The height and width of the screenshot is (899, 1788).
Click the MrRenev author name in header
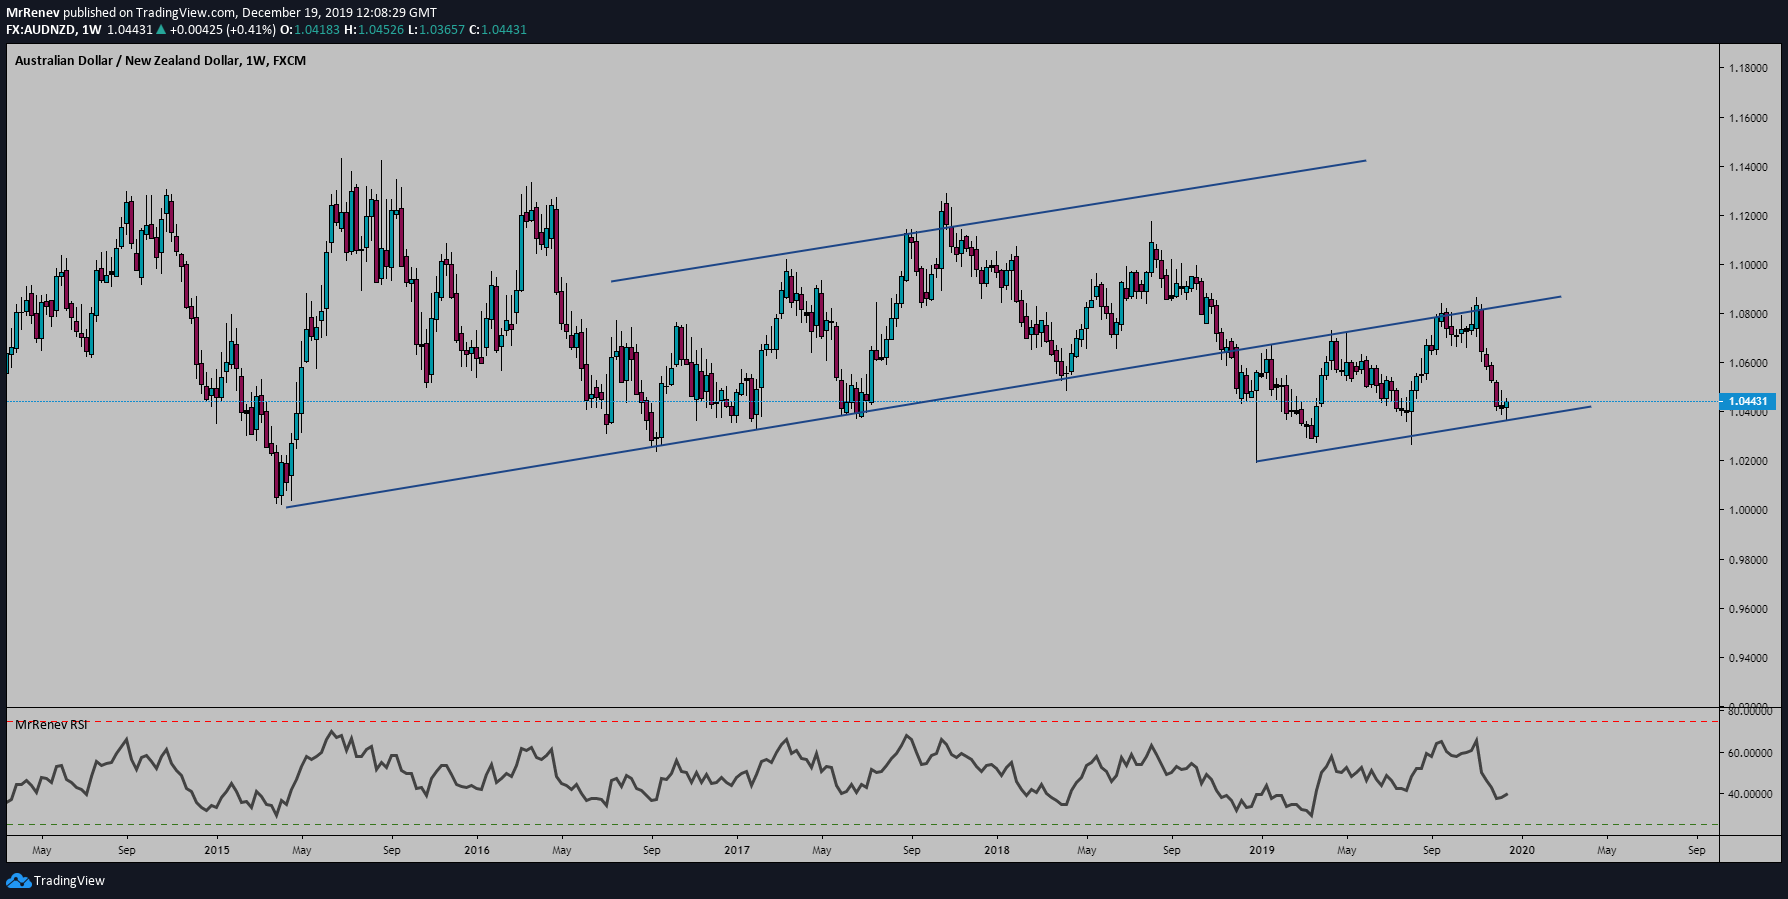point(32,13)
